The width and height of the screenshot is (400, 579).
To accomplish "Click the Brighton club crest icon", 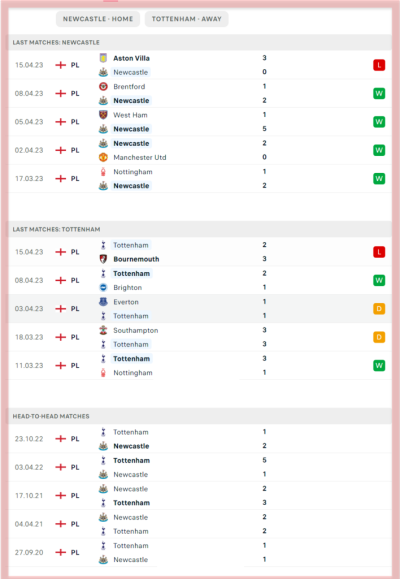I will [x=103, y=287].
